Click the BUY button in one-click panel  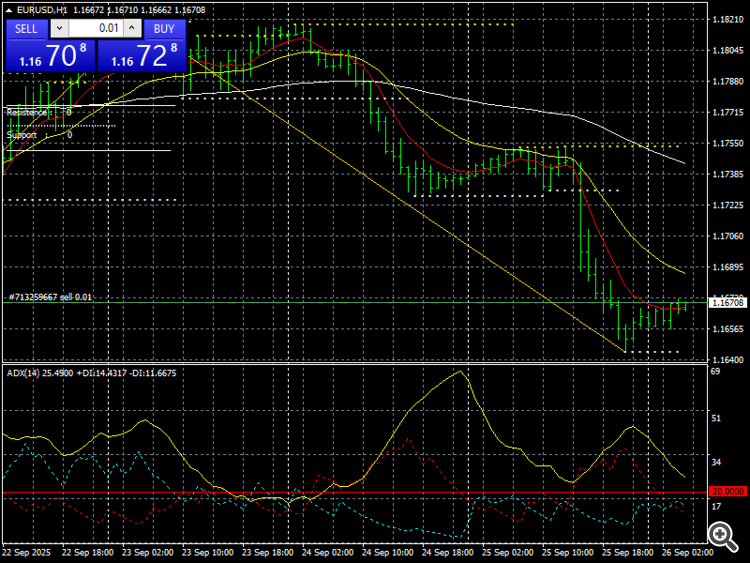click(x=164, y=29)
